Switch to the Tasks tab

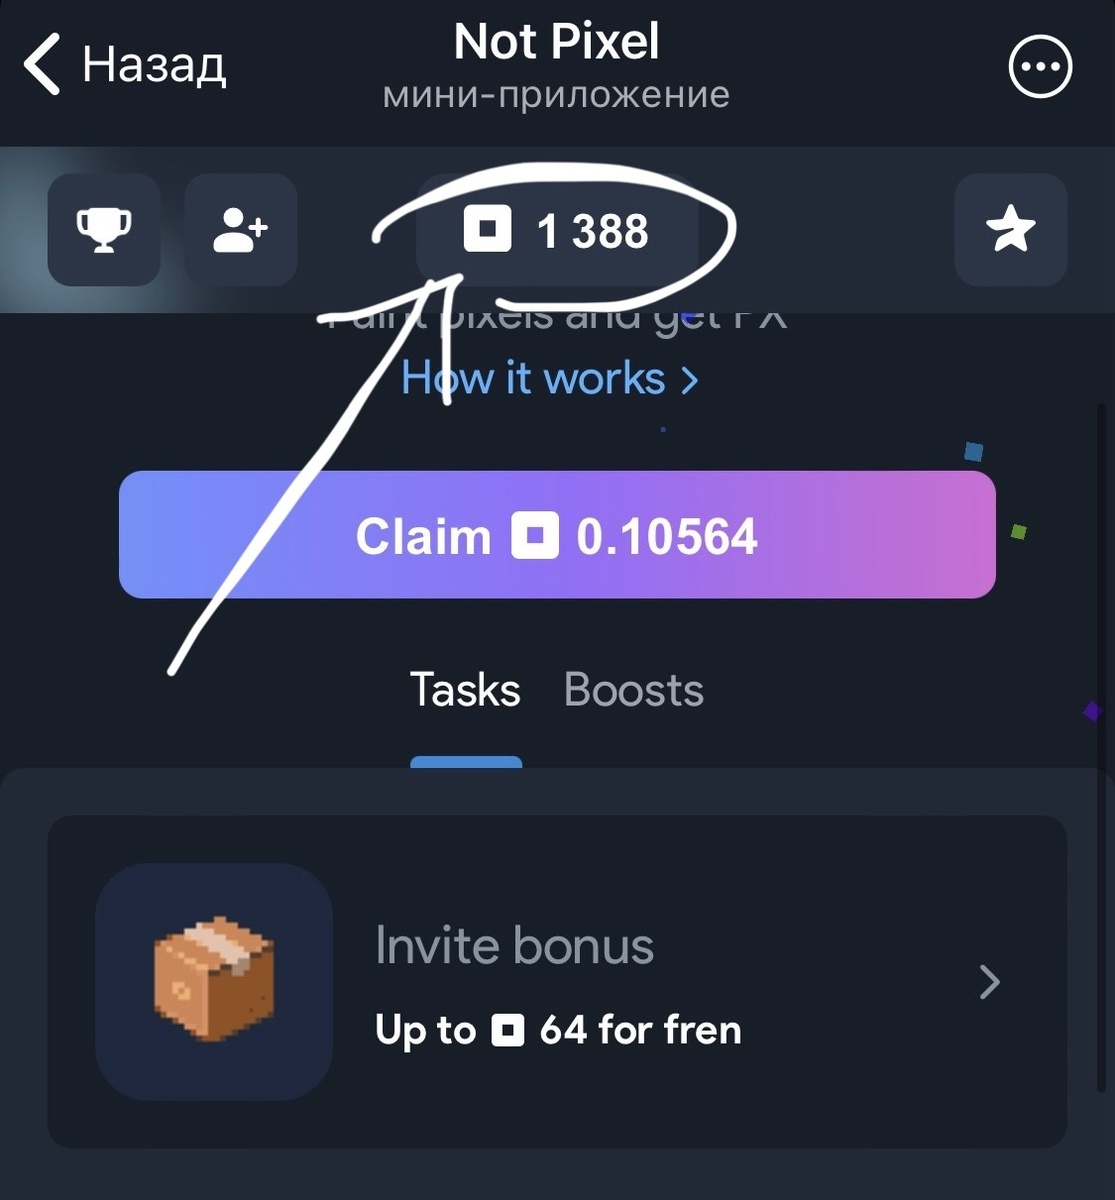tap(465, 690)
